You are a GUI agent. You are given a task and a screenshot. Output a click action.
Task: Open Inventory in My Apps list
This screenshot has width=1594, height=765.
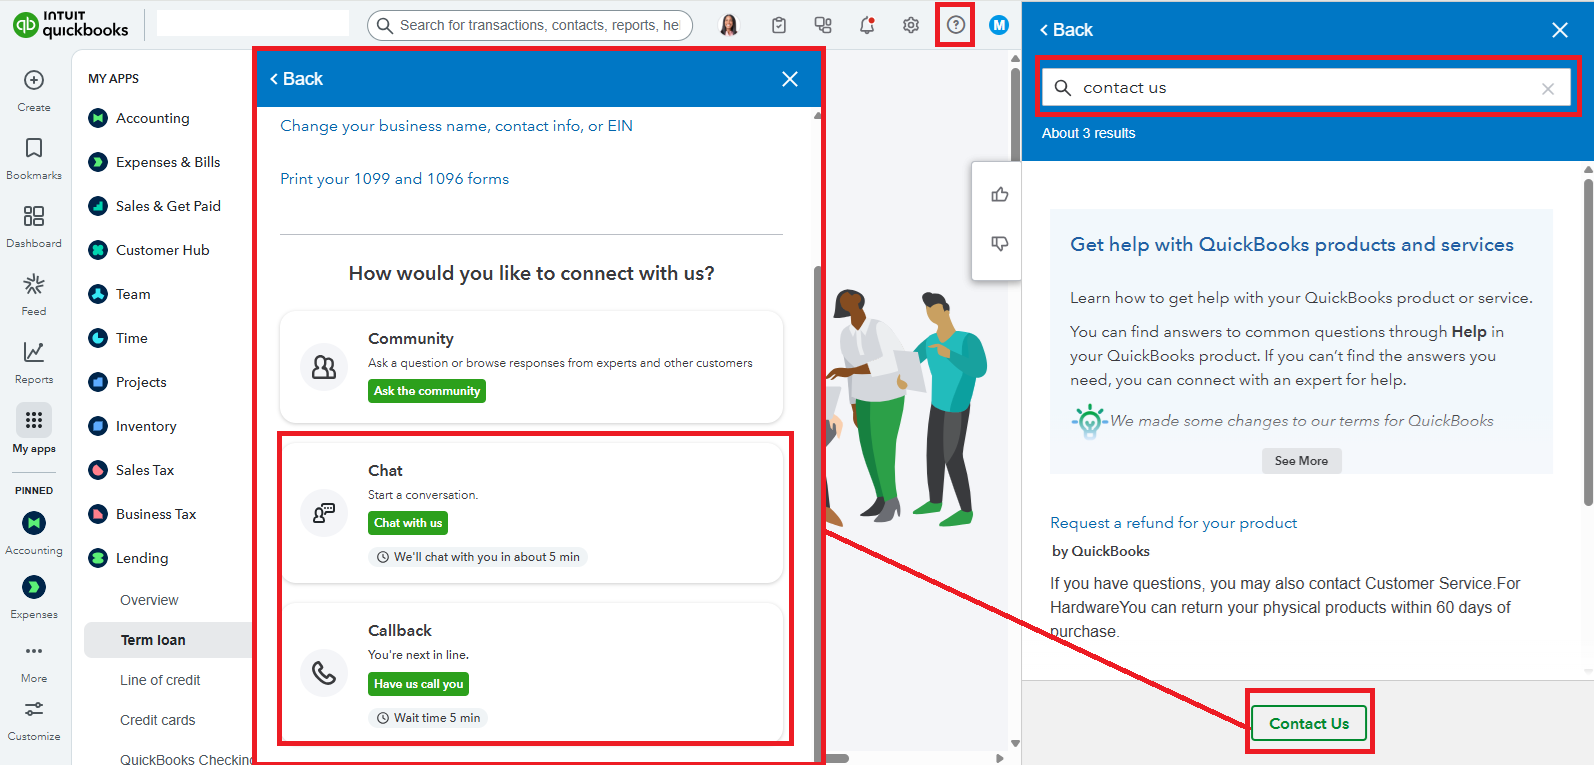(x=133, y=426)
